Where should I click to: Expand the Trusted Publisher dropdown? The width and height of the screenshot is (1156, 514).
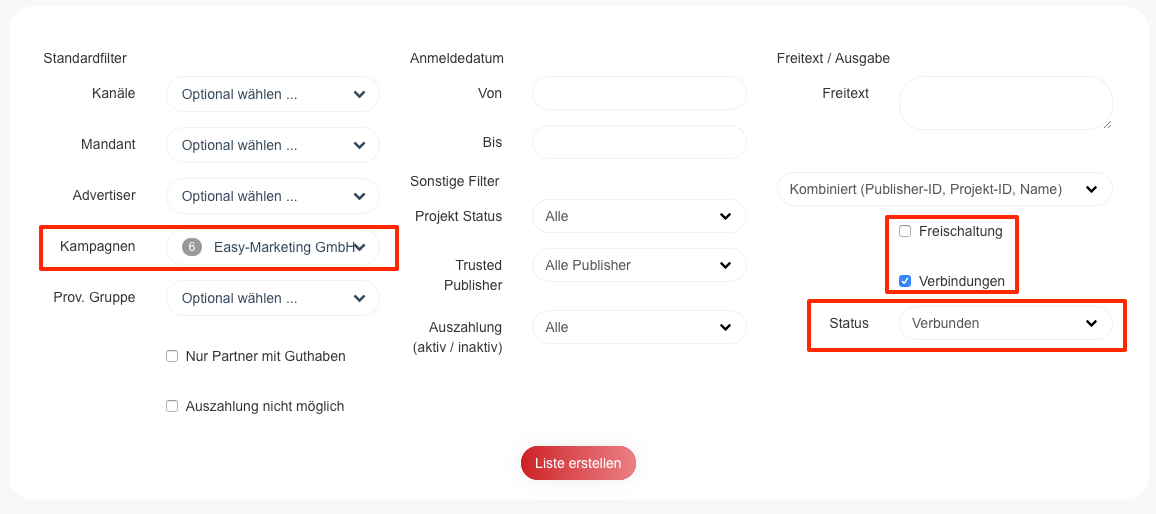[639, 265]
